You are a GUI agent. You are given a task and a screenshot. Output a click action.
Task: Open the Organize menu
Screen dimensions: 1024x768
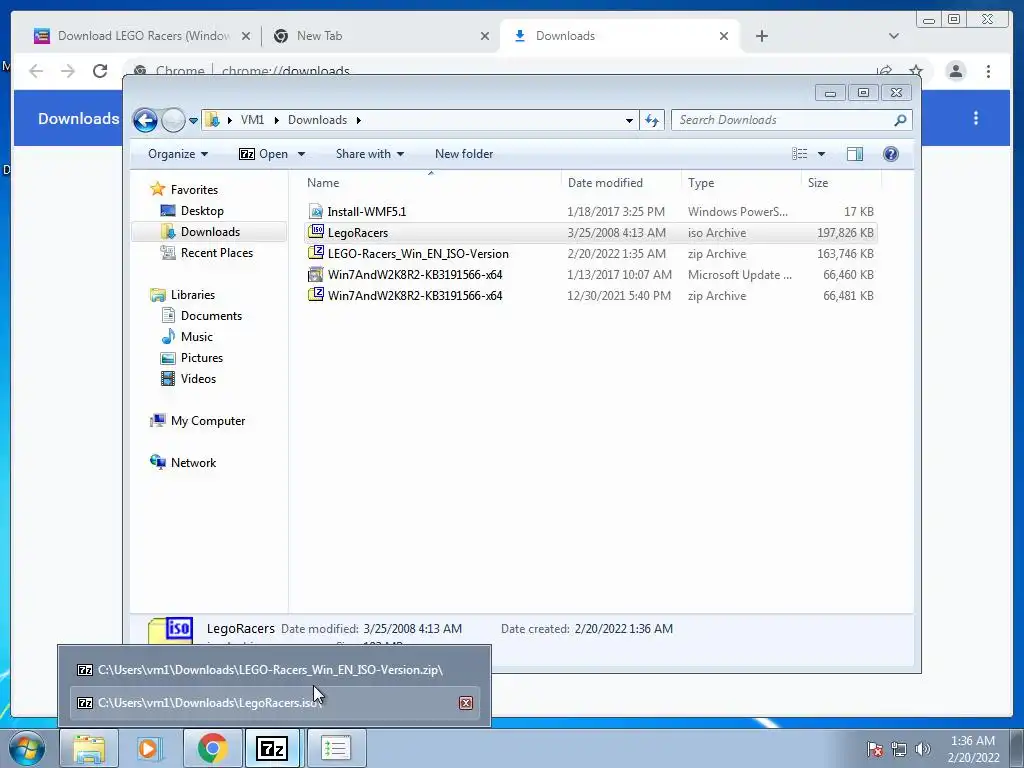178,154
